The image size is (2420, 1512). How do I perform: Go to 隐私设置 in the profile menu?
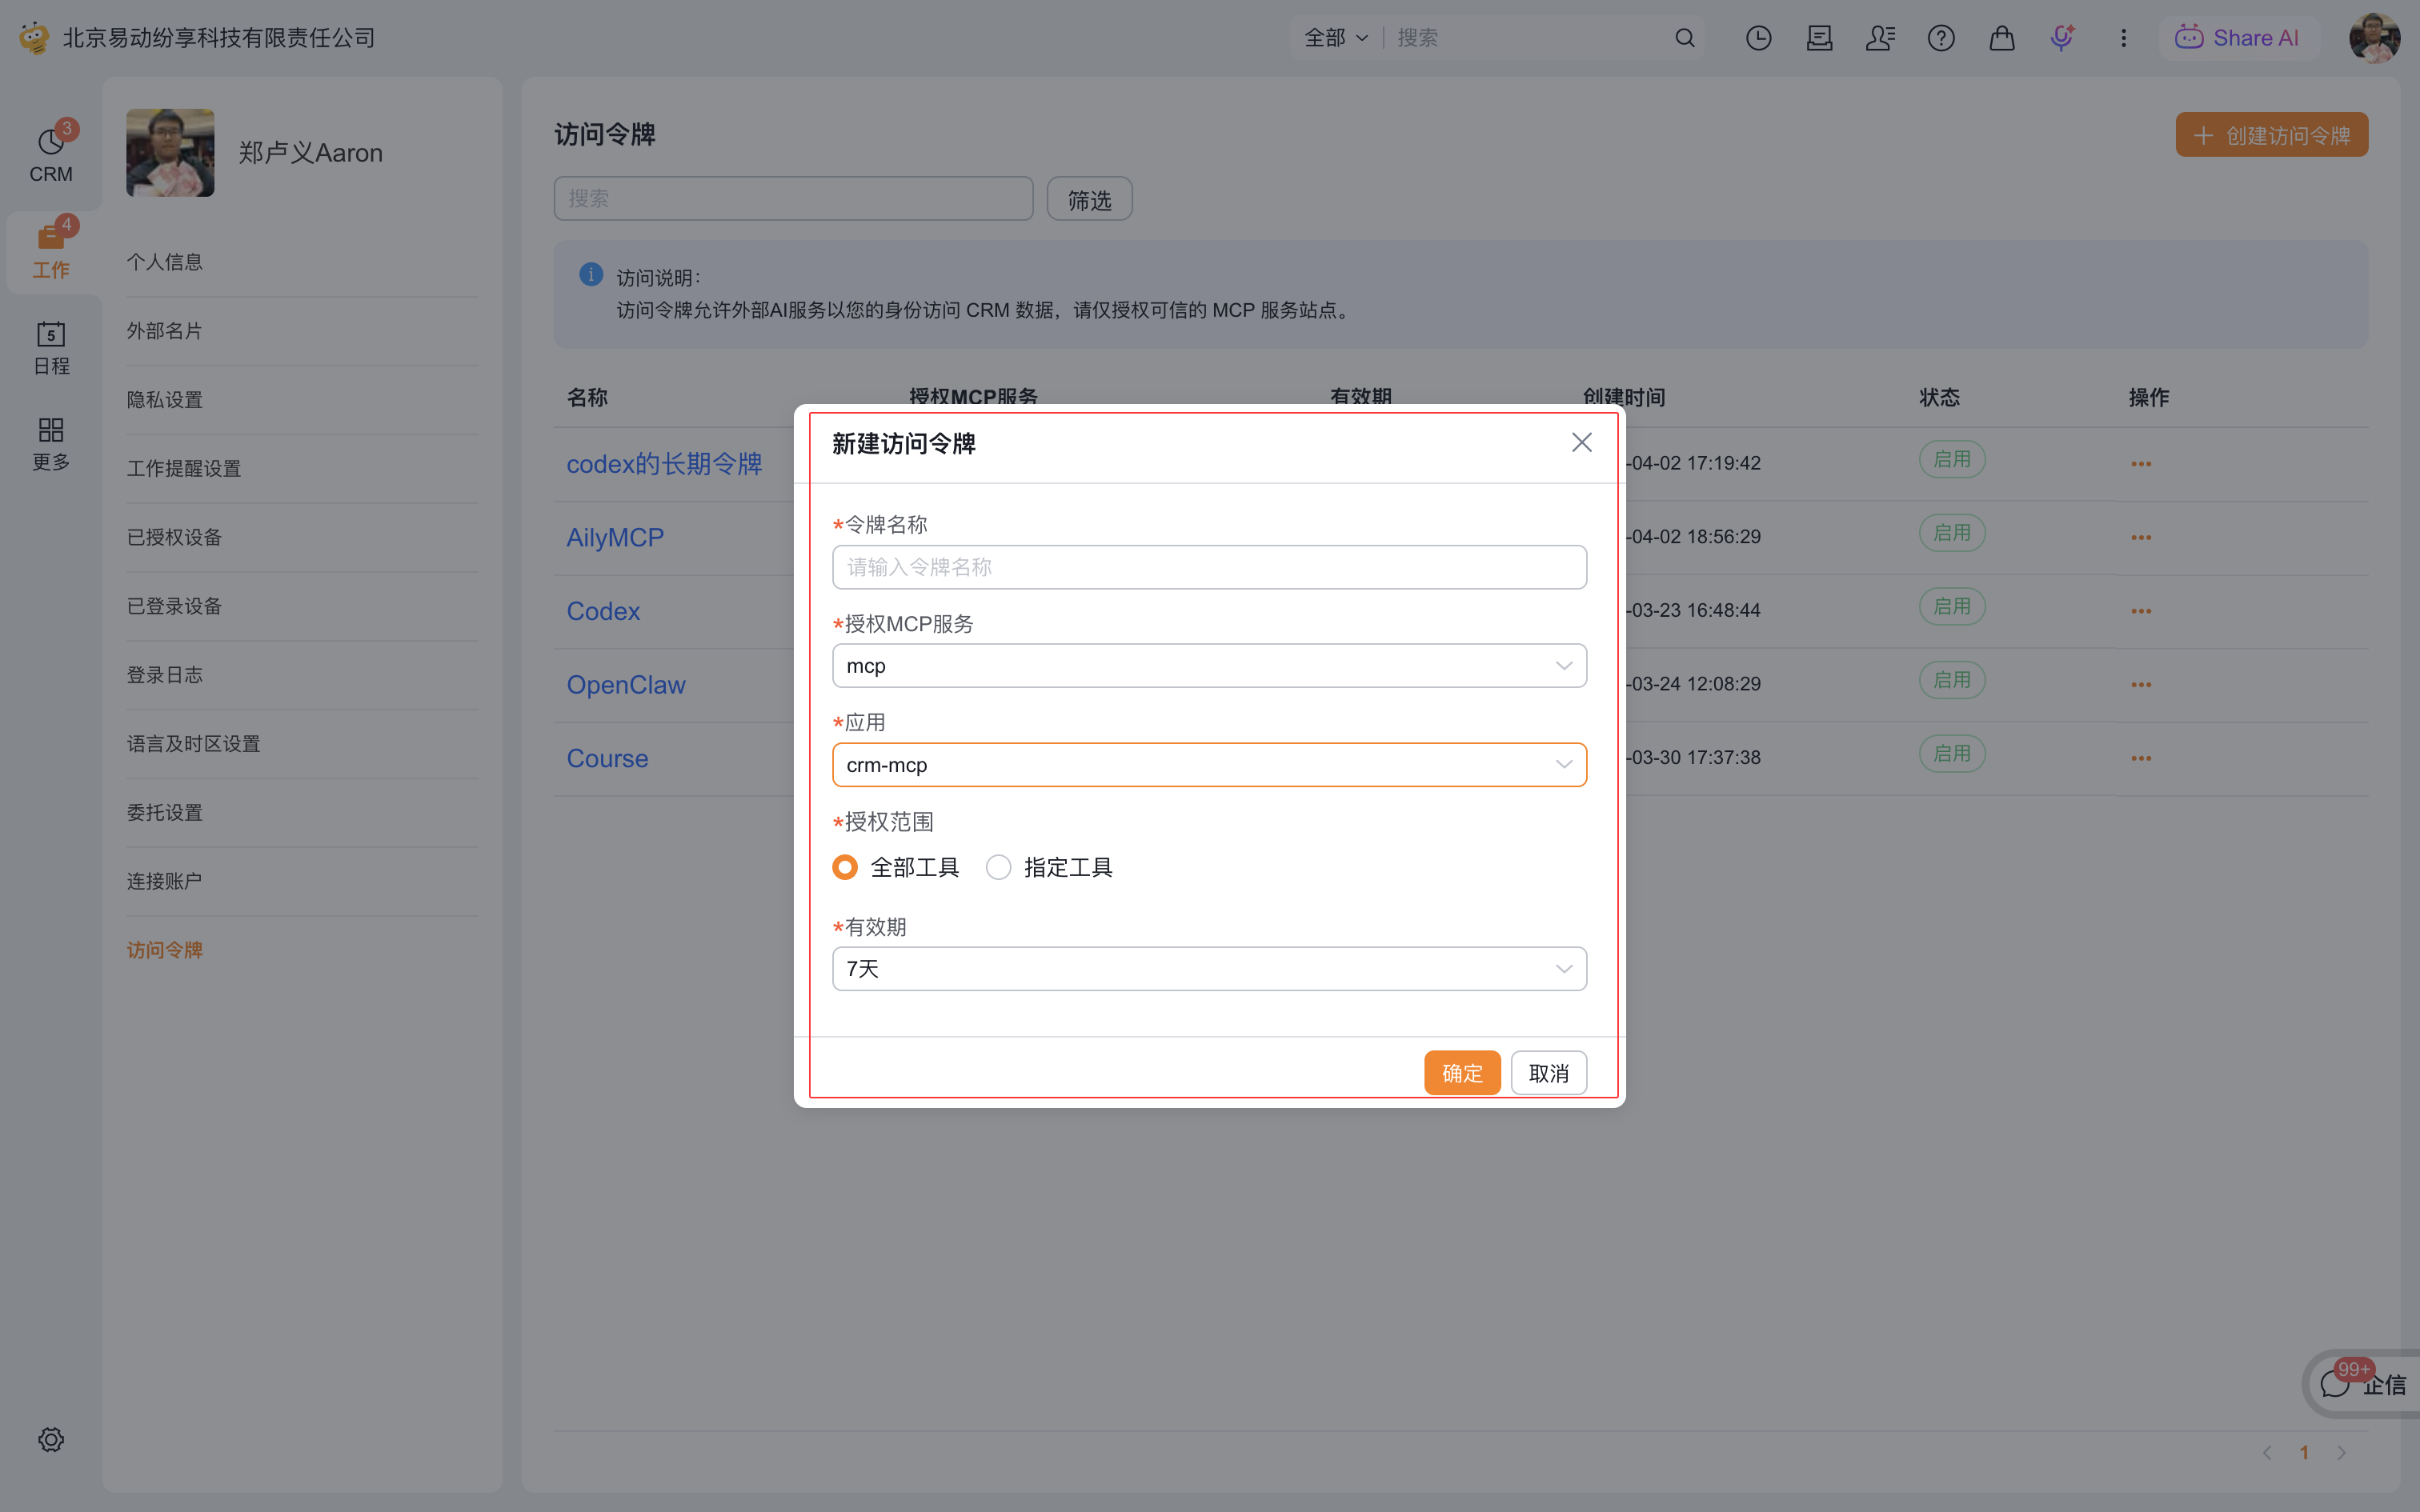165,400
